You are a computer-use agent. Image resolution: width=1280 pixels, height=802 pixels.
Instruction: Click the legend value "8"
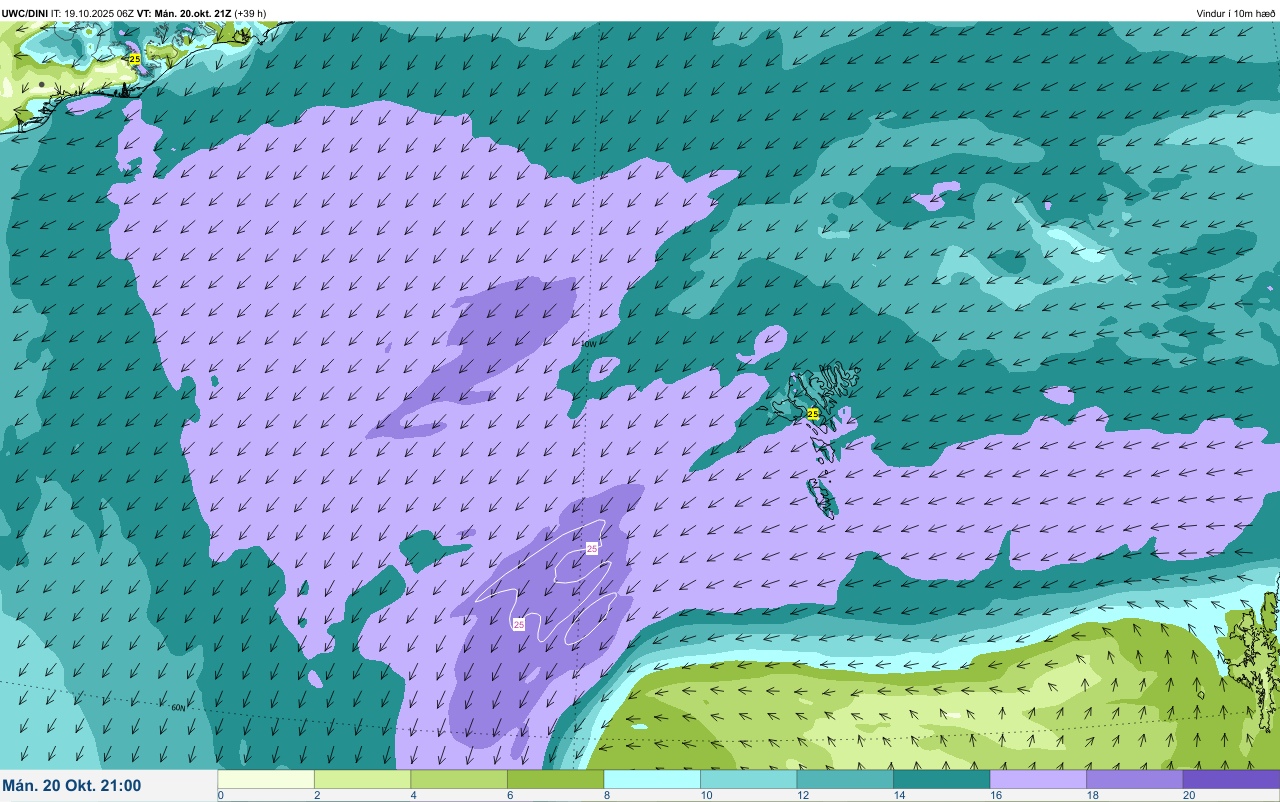click(605, 796)
